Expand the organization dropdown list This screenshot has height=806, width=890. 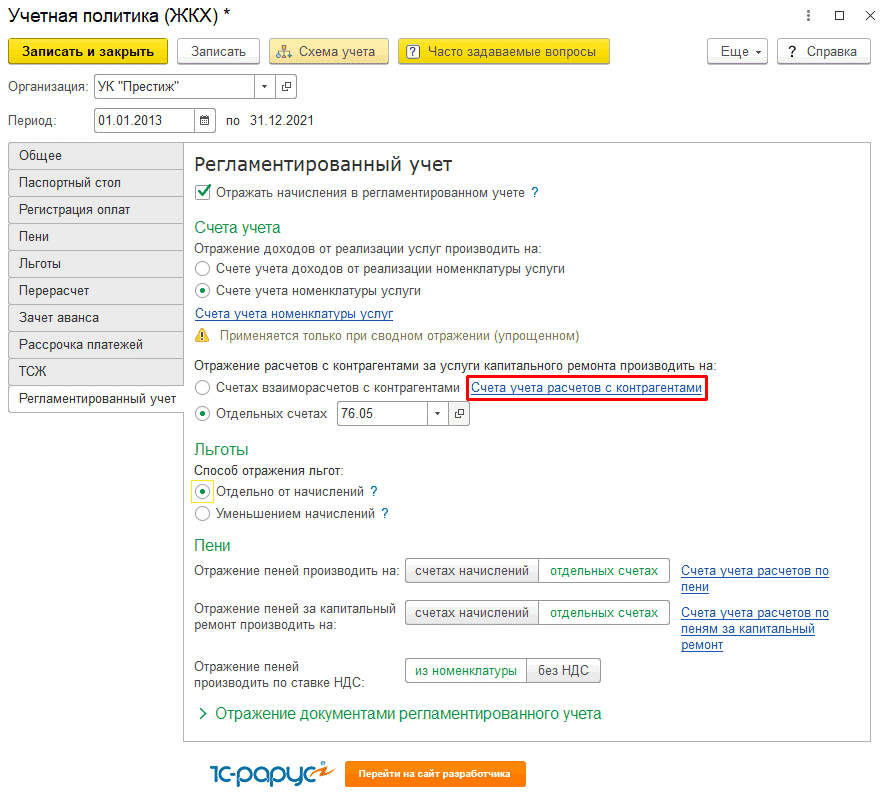[x=264, y=87]
